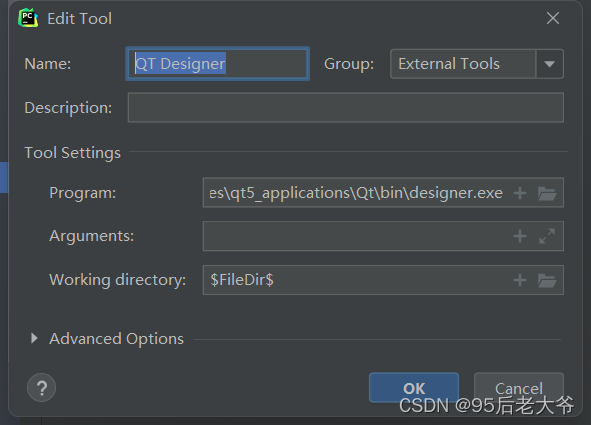Click inside the Arguments input field
Screen dimensions: 591x425
point(356,236)
